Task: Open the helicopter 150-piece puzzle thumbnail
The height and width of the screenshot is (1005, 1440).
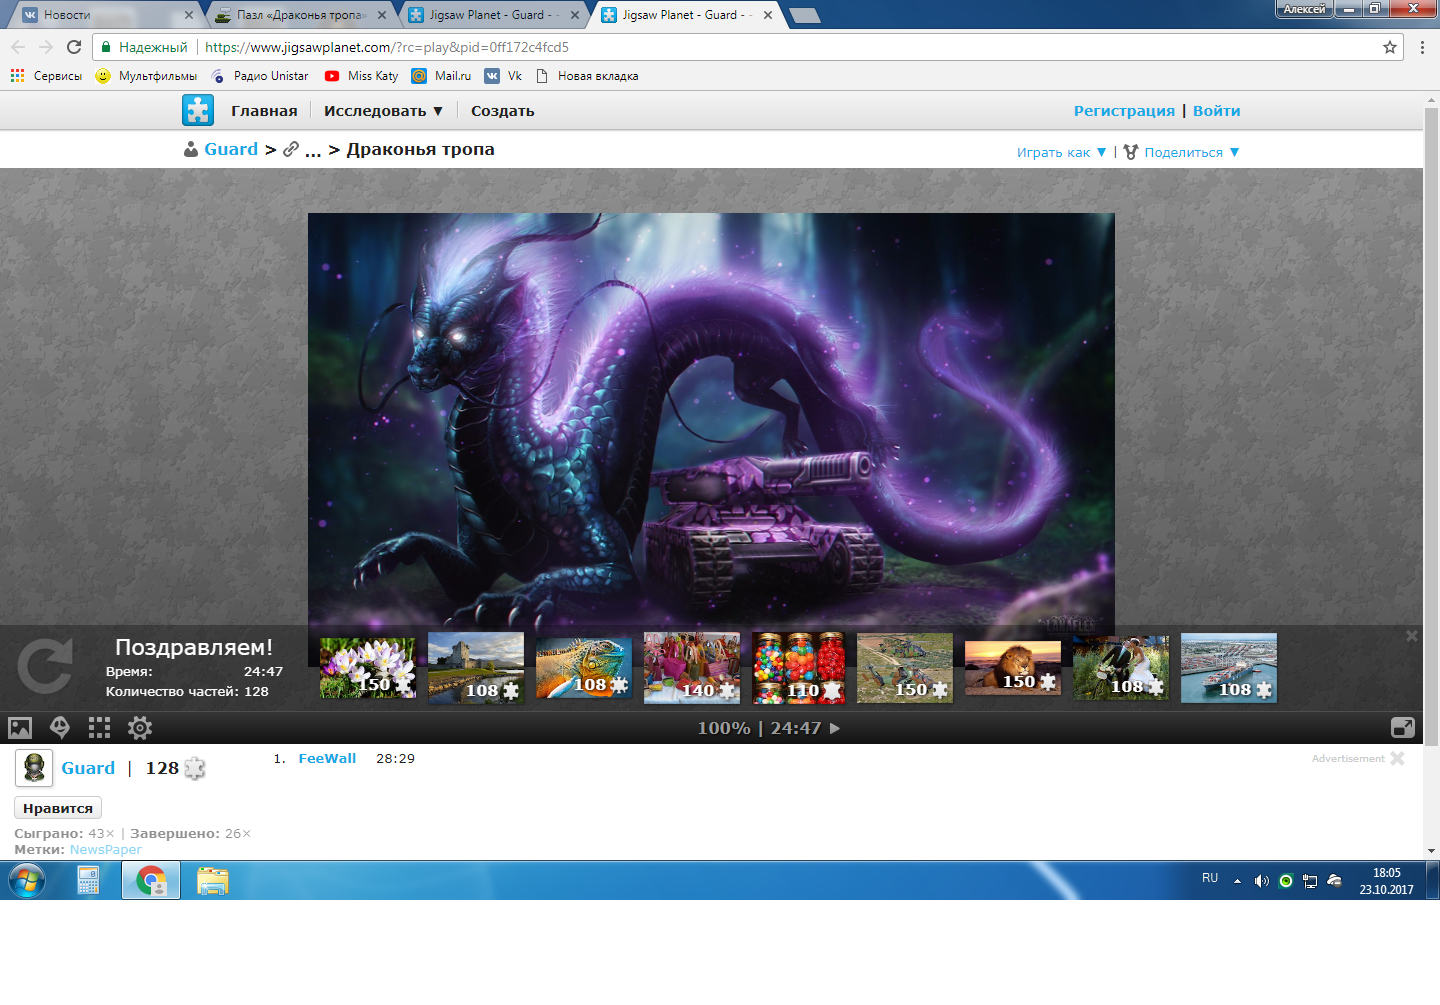Action: click(905, 667)
